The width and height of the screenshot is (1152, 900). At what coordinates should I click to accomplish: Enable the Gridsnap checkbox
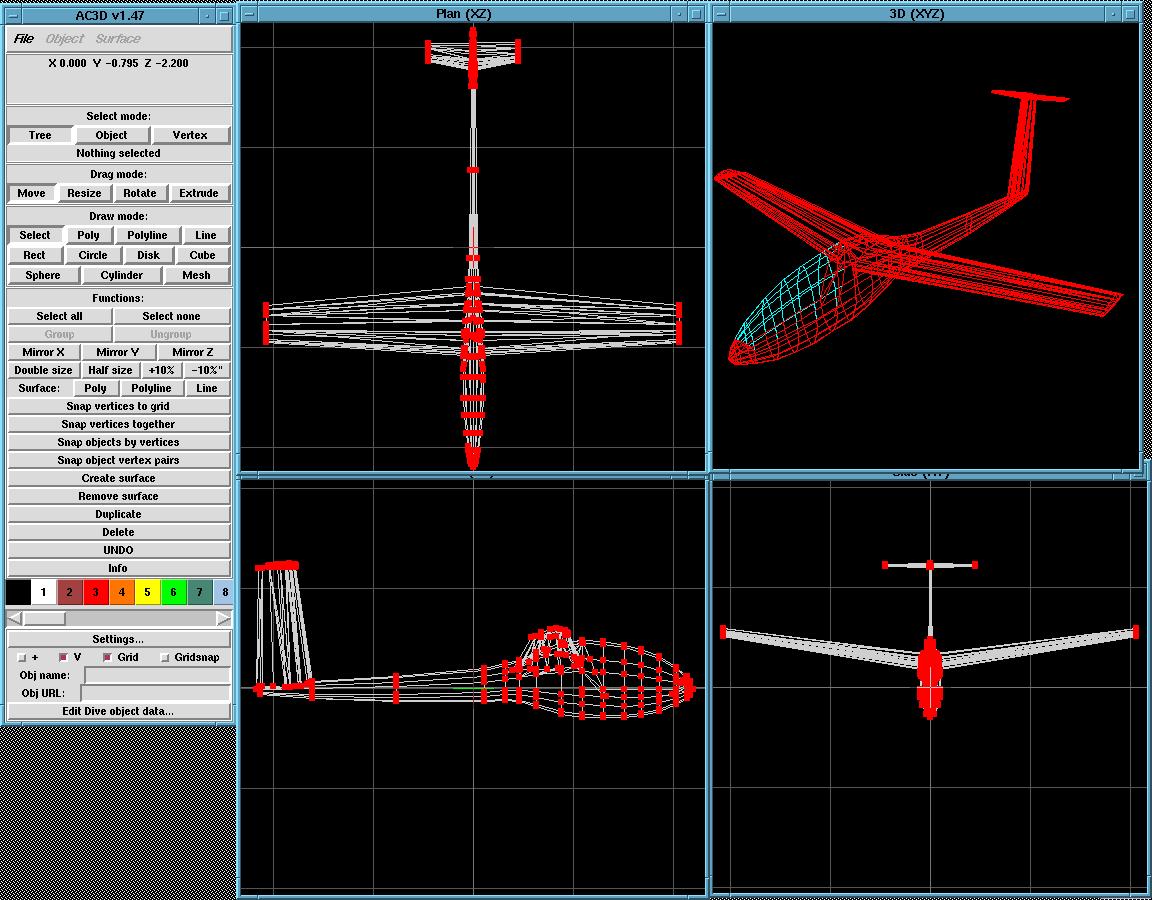166,658
